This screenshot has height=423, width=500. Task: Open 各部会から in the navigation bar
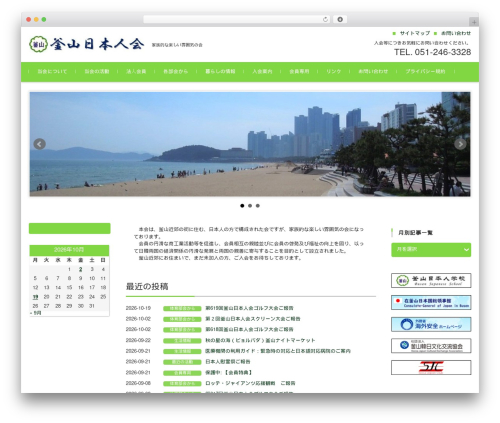click(175, 71)
